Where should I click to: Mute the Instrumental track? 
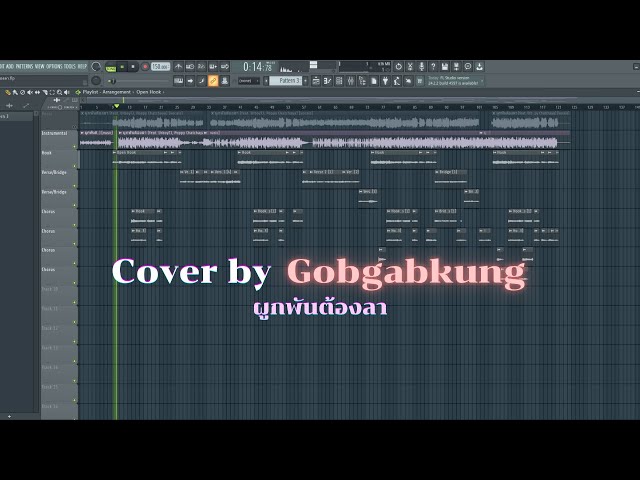[x=75, y=146]
